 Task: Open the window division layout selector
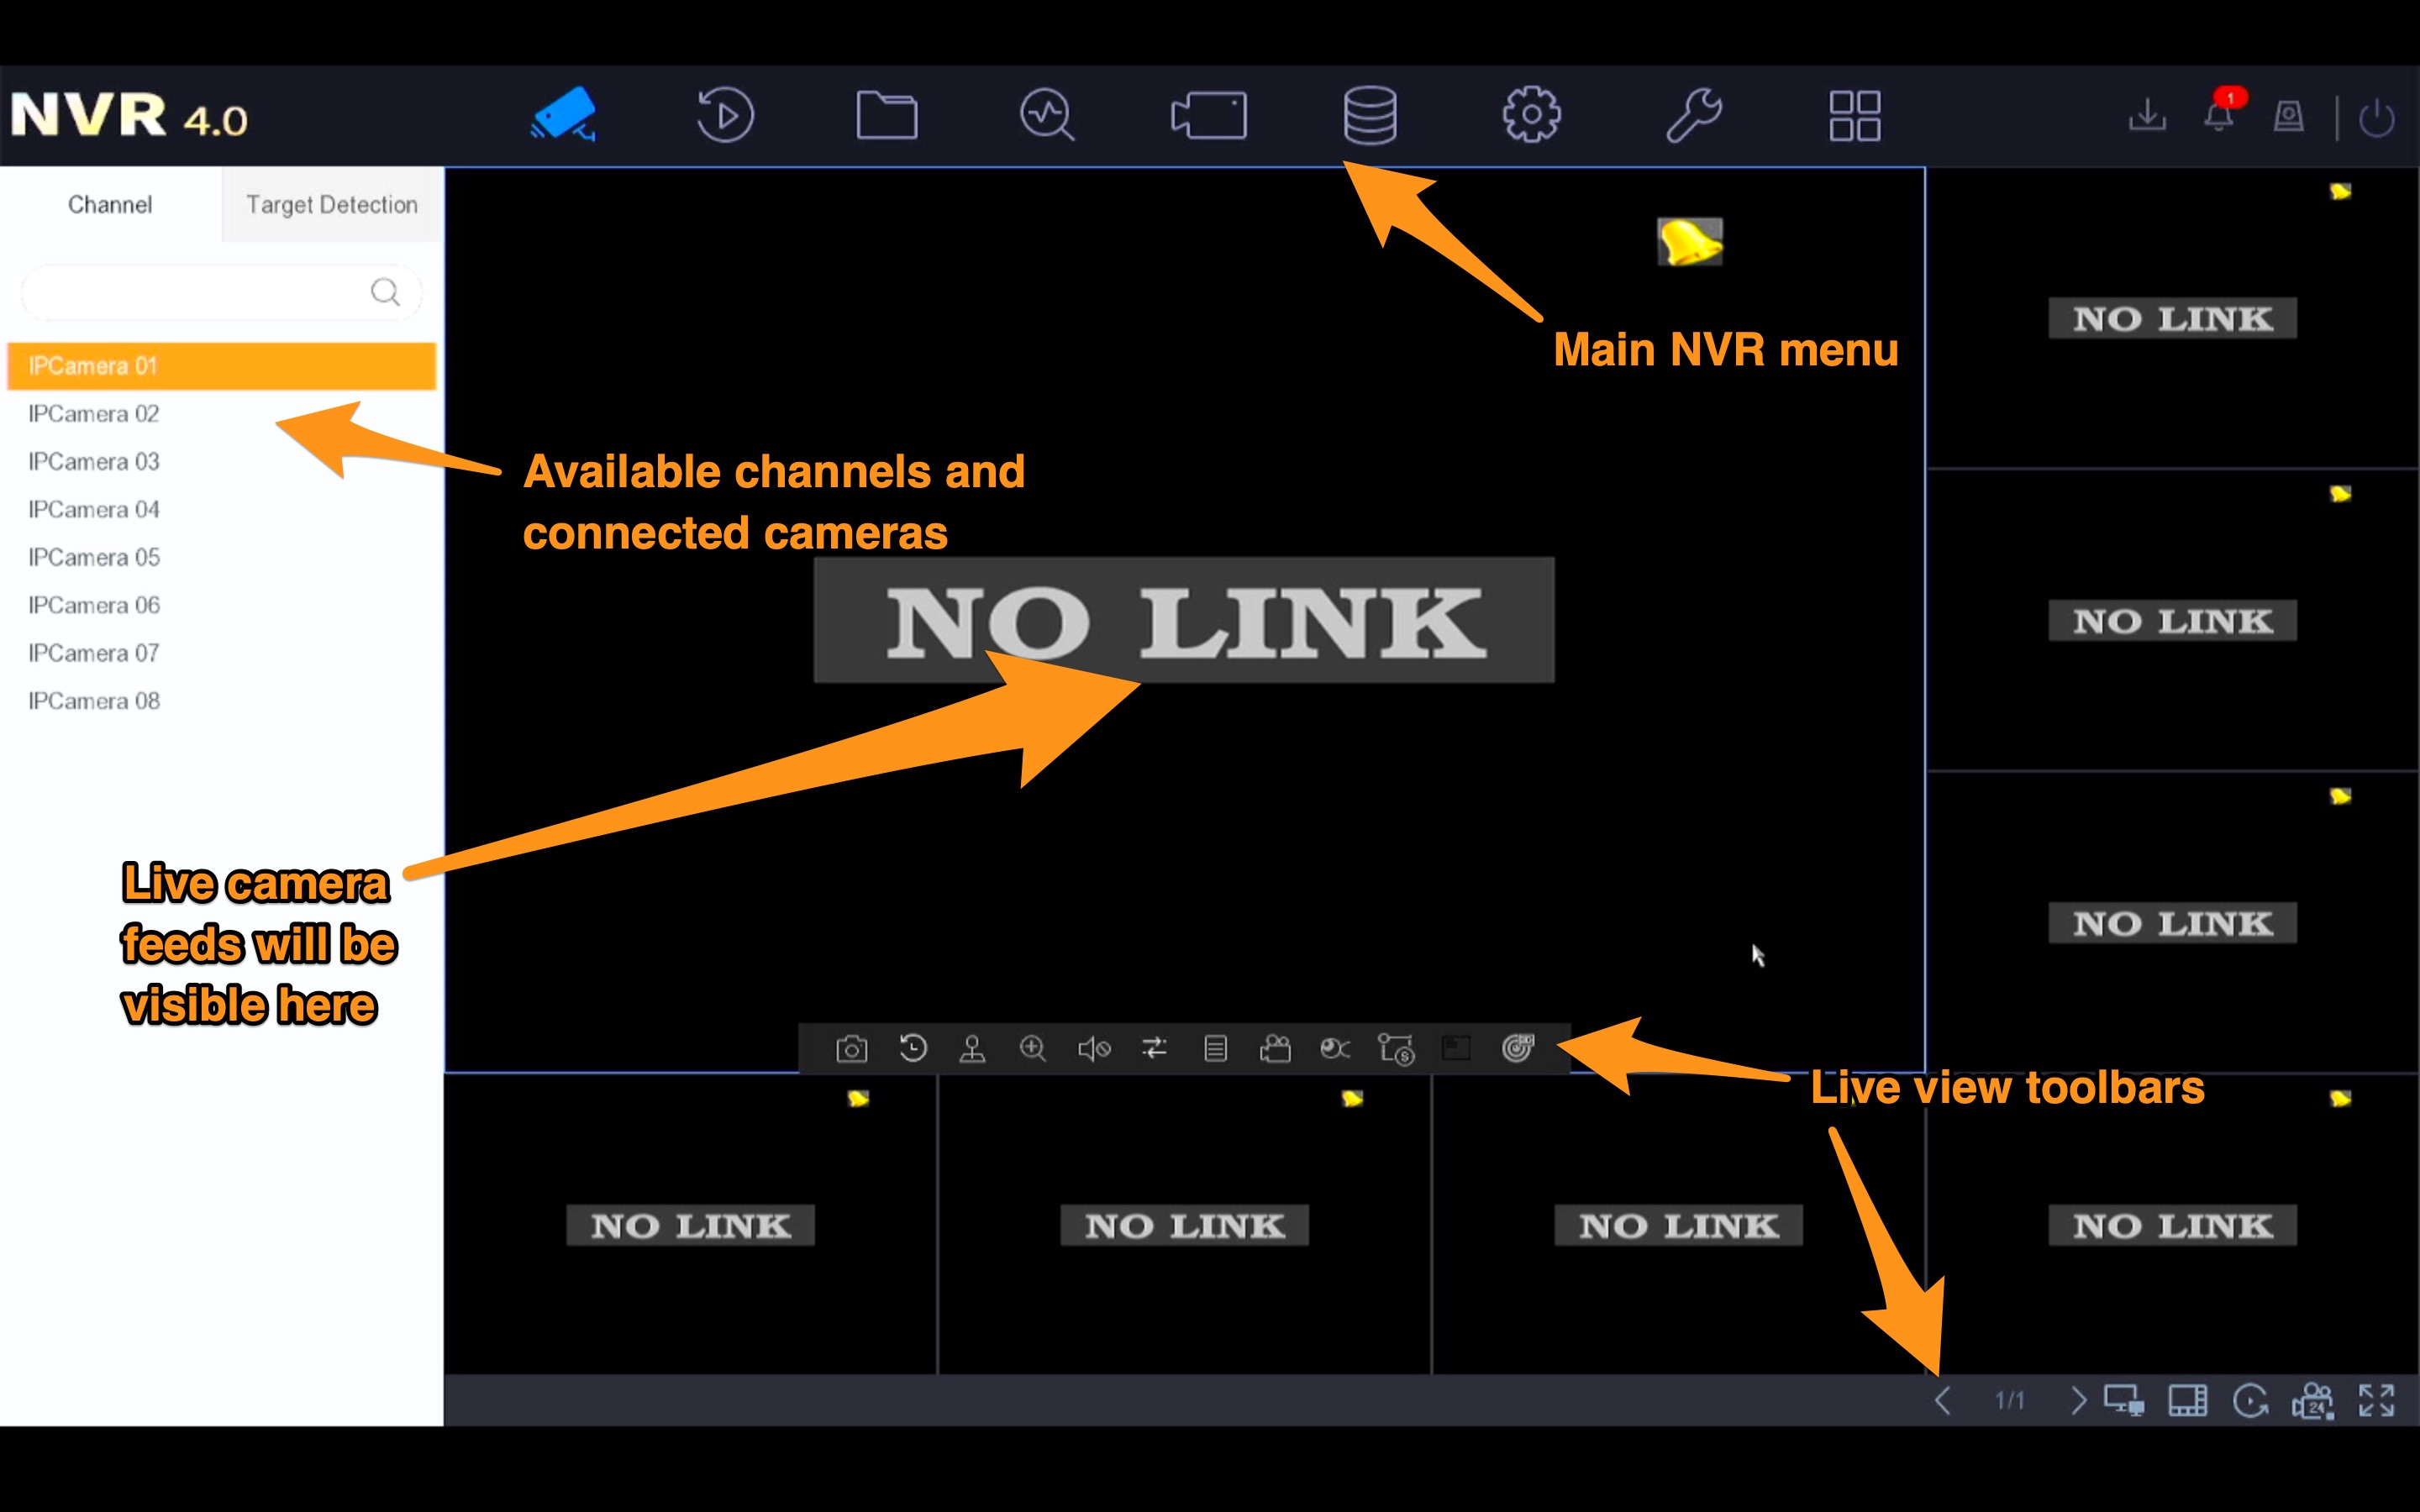coord(2187,1401)
